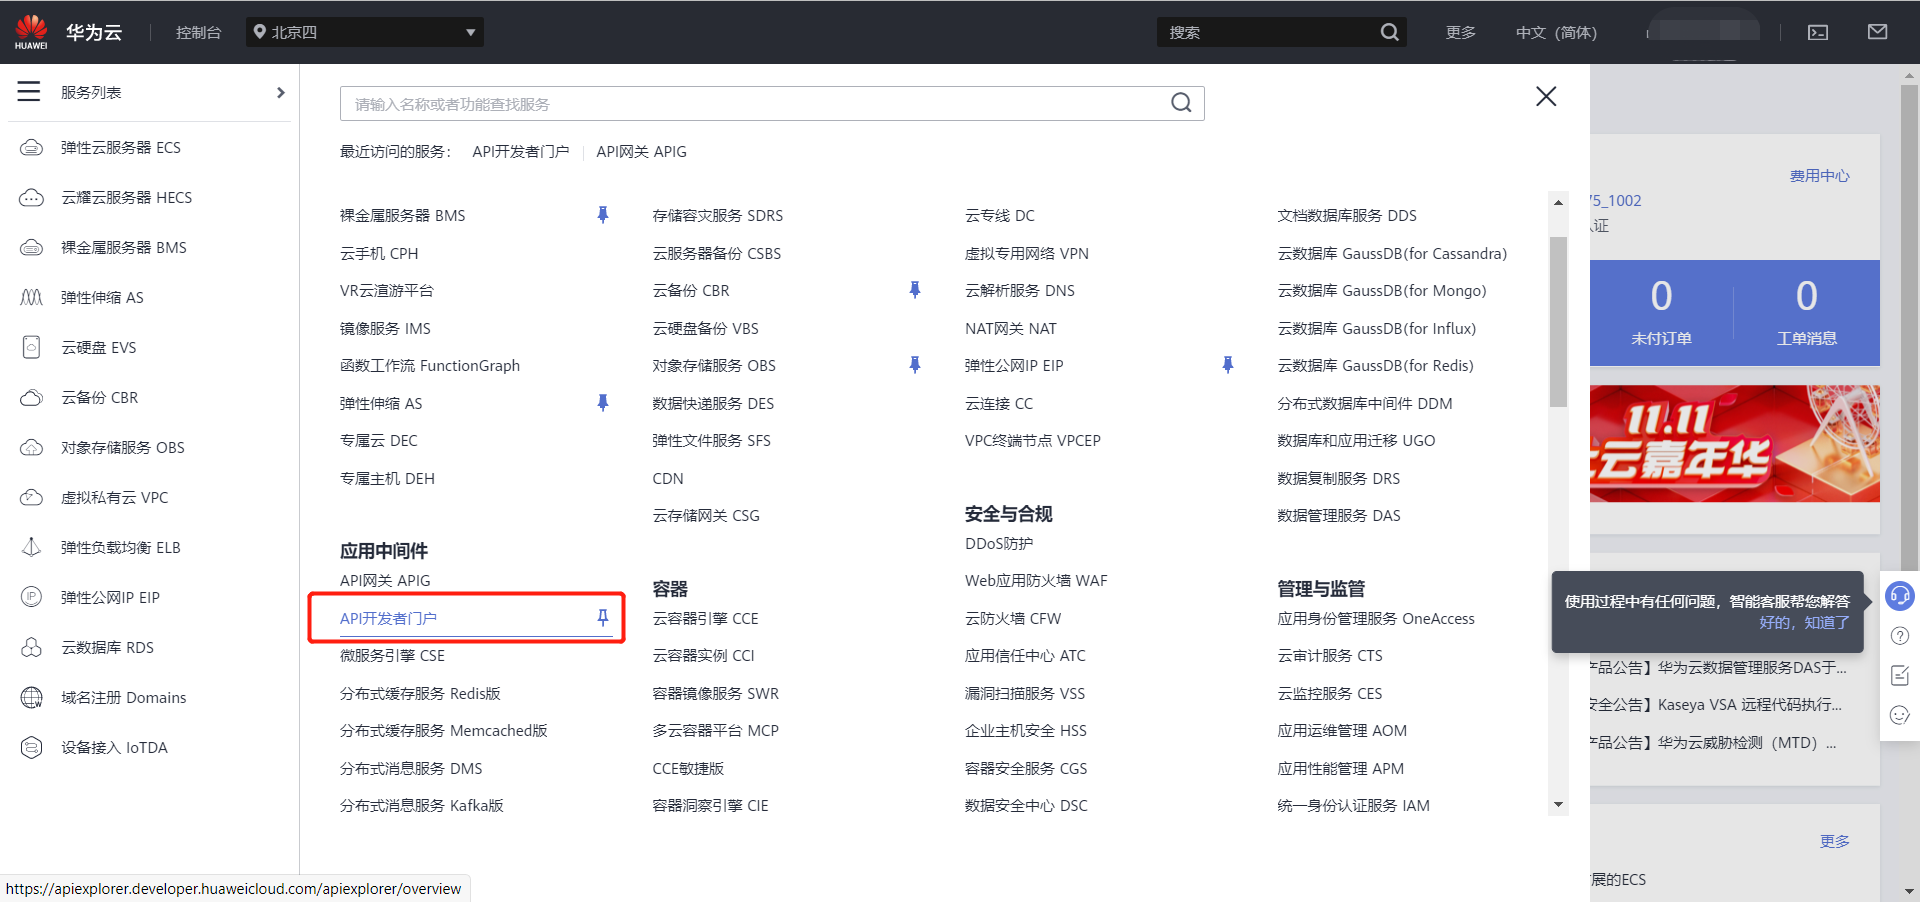The height and width of the screenshot is (902, 1920).
Task: Unpin 弹性公网IP EIP from favorites
Action: click(1228, 365)
